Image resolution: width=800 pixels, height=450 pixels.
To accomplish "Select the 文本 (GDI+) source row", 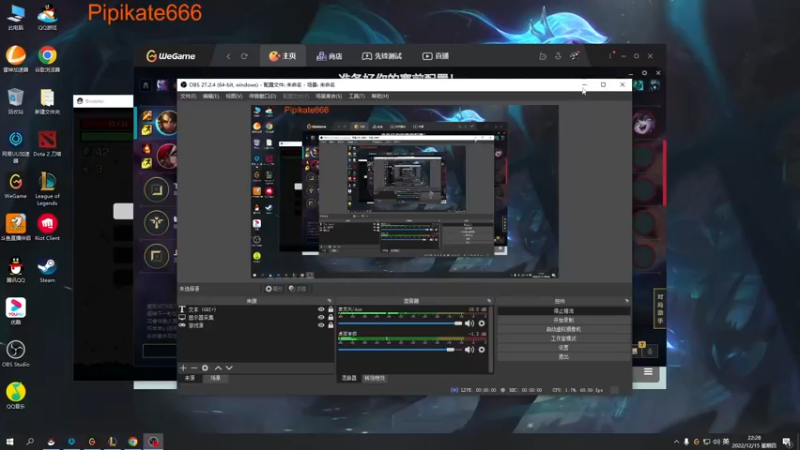I will coord(256,309).
